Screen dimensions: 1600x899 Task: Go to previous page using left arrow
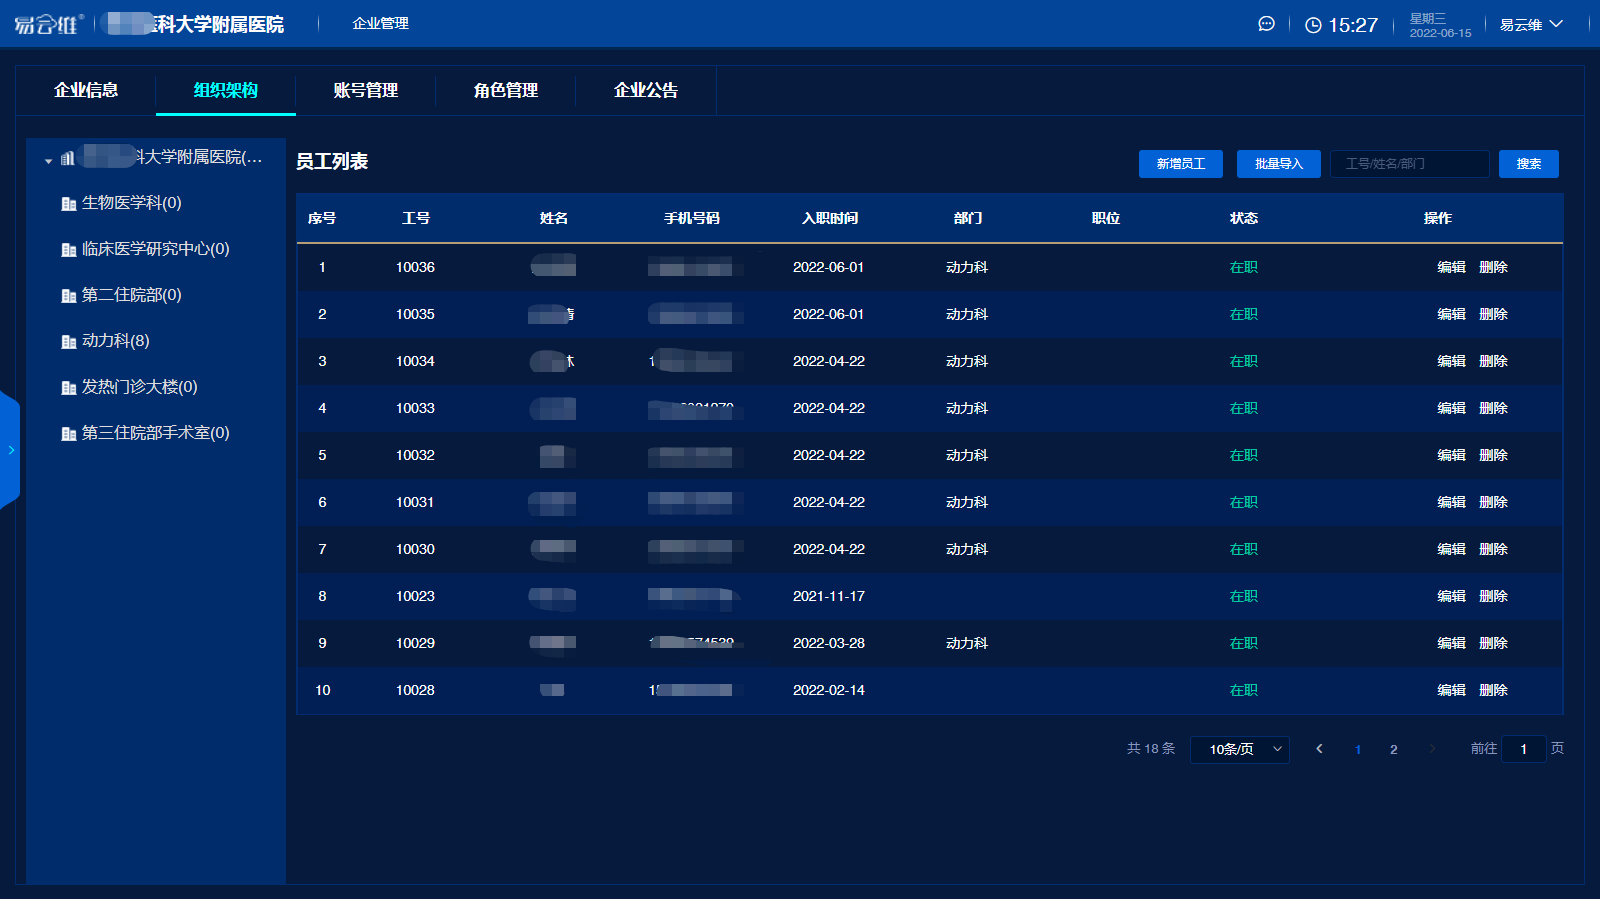[1319, 749]
